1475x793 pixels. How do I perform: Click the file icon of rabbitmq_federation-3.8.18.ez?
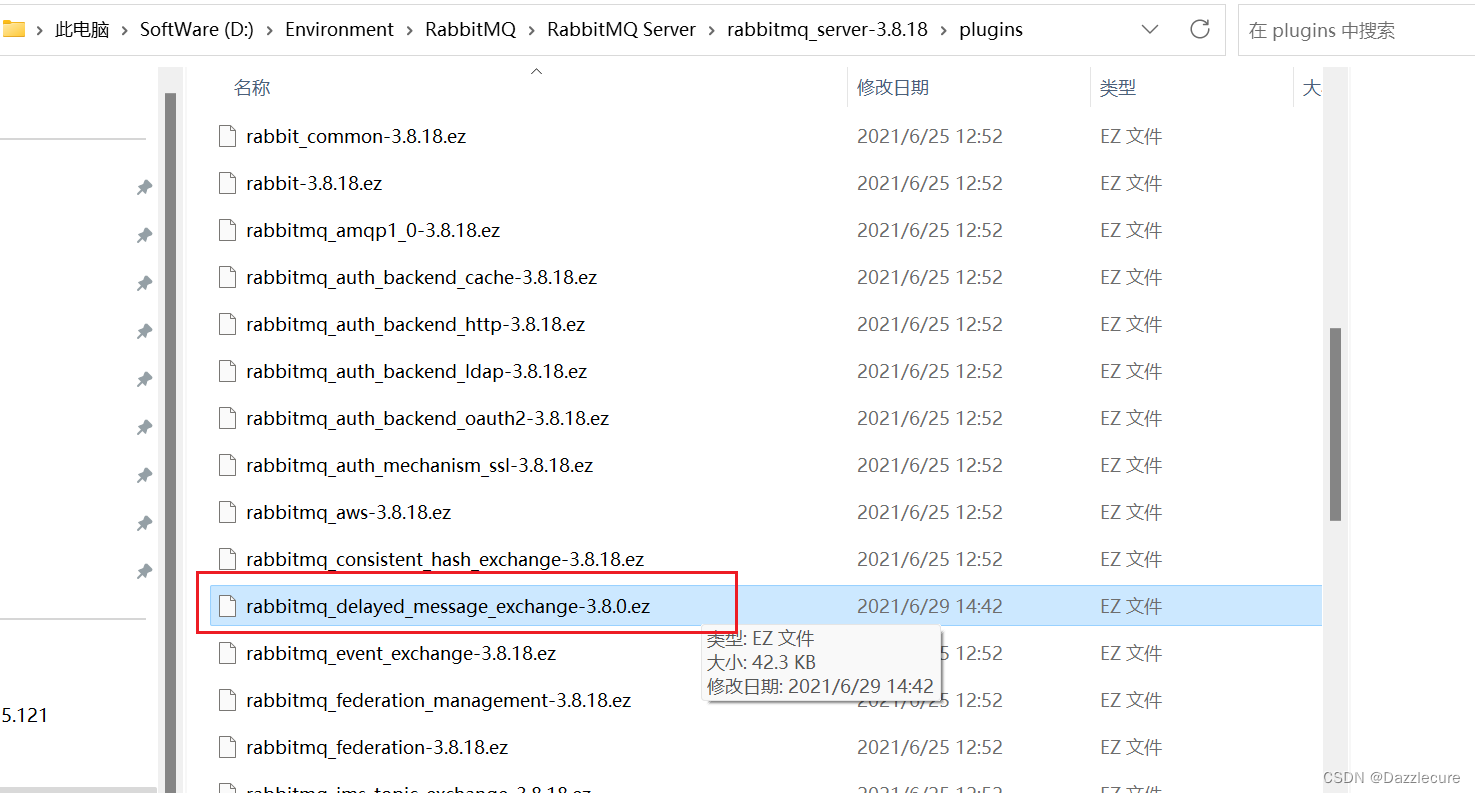tap(228, 747)
